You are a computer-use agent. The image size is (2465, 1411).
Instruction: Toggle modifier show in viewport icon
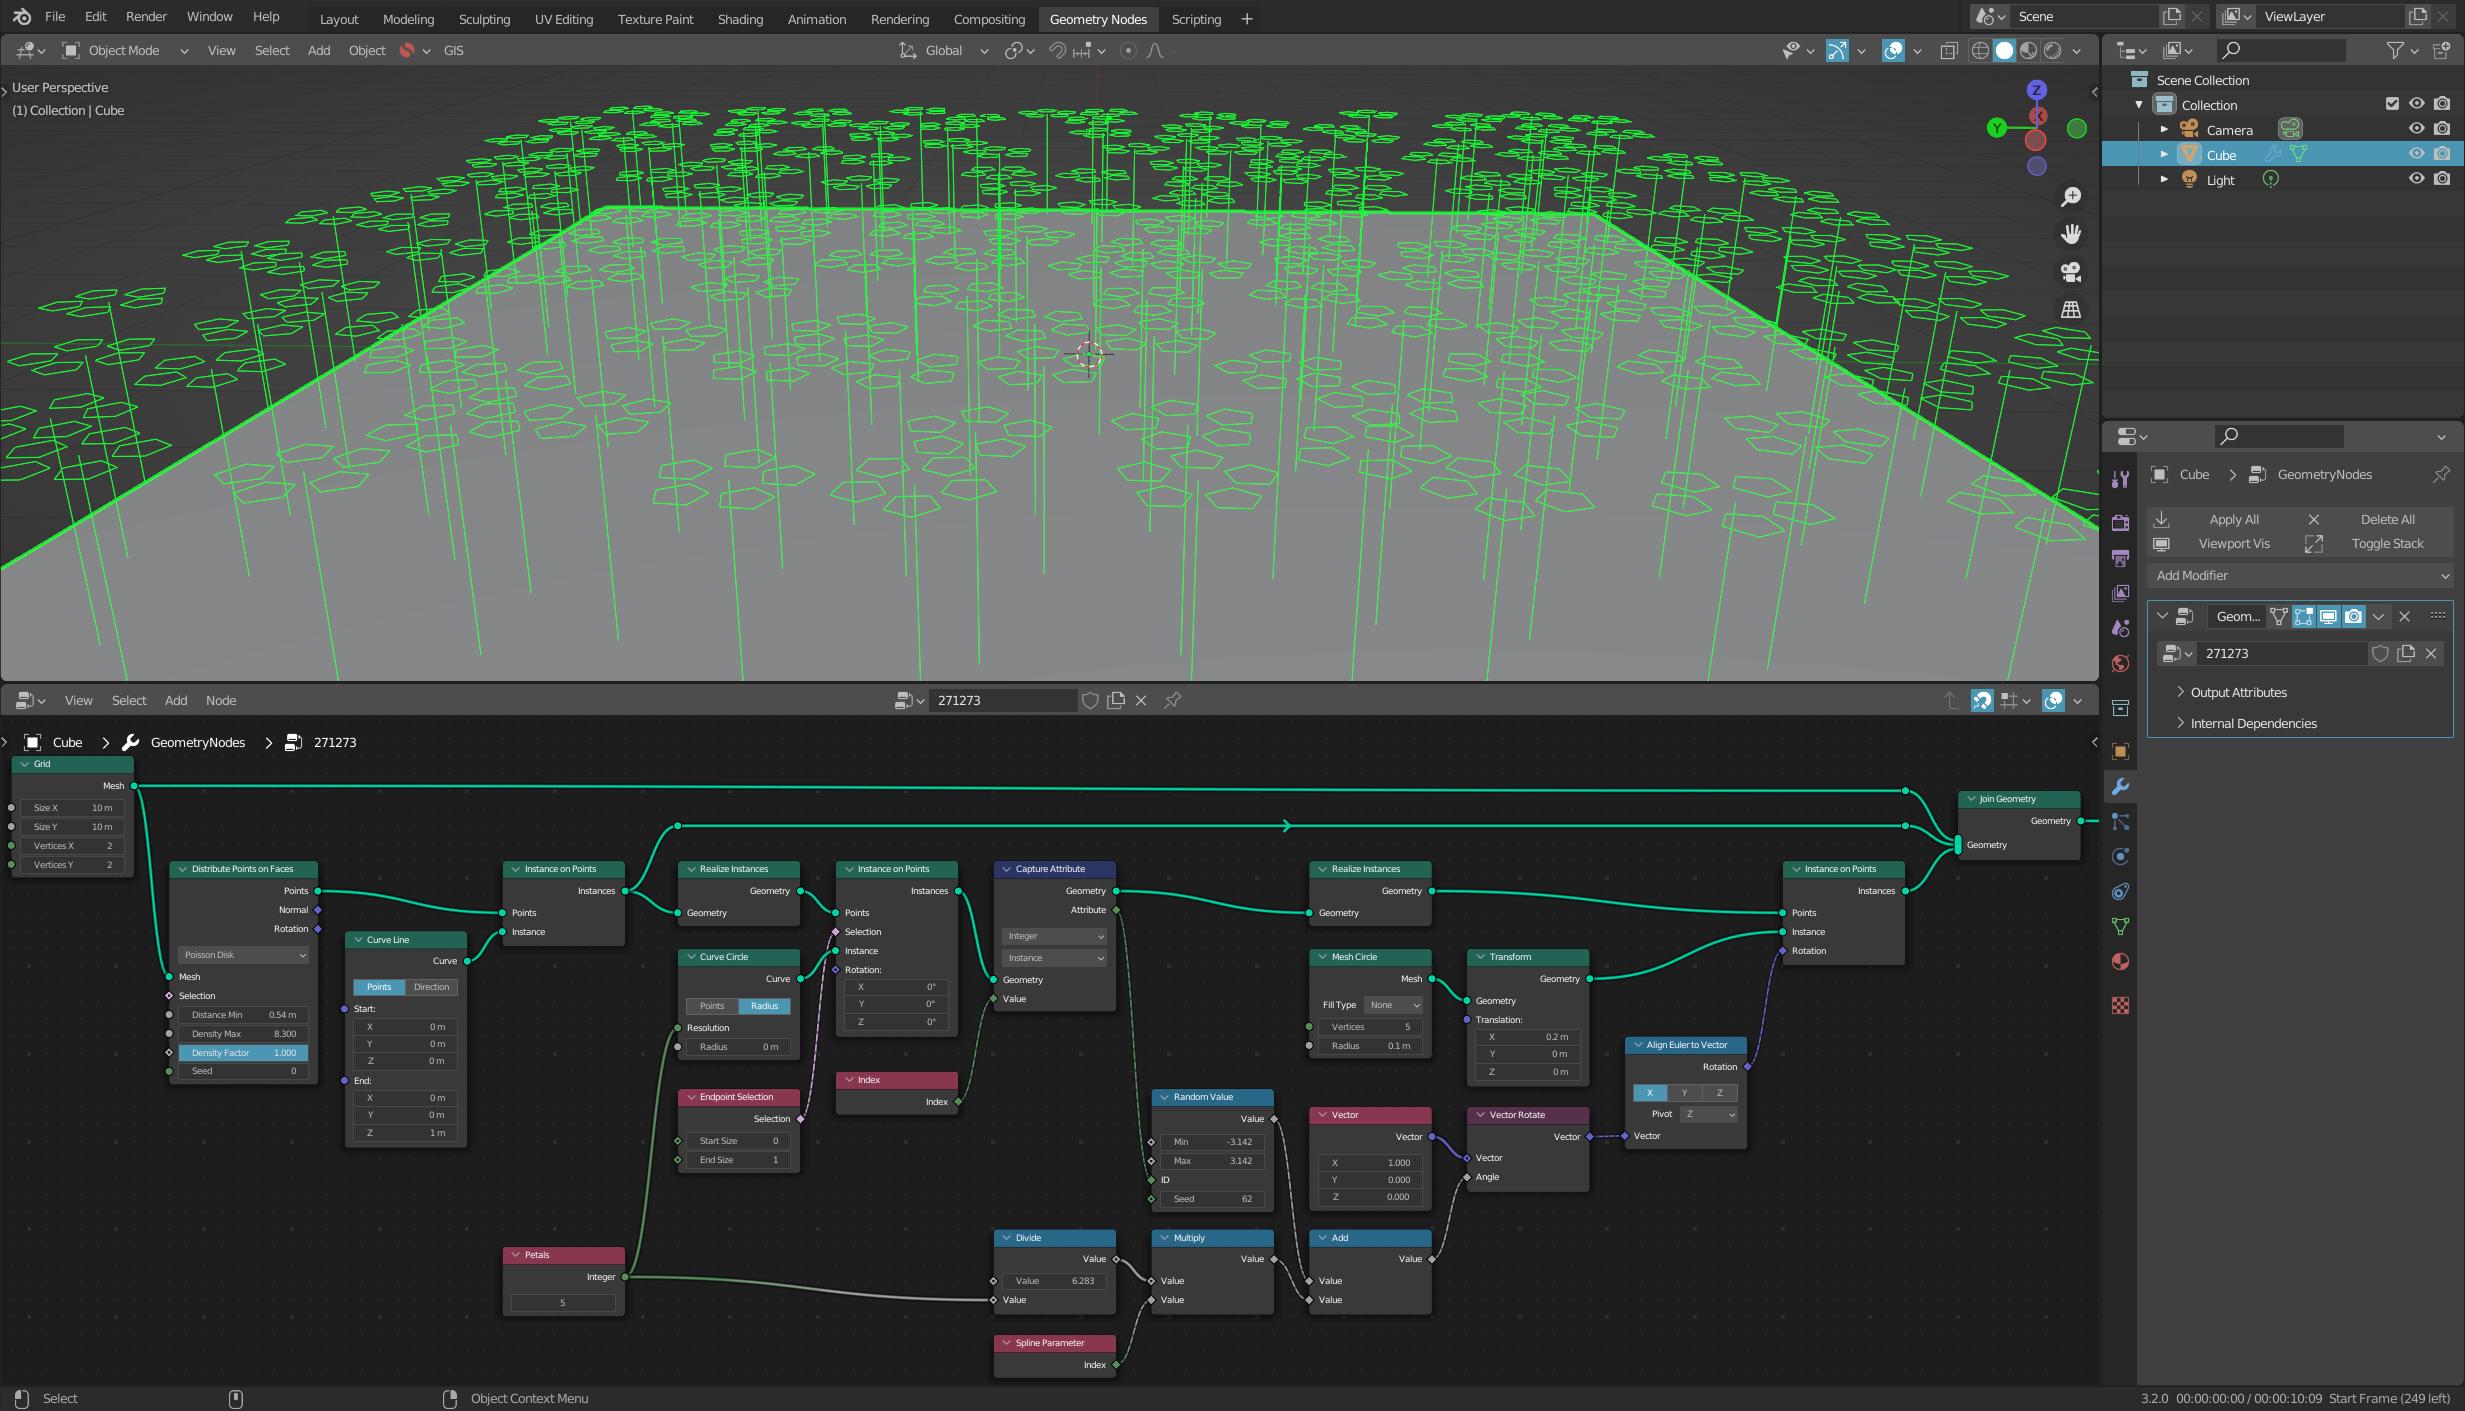pos(2328,616)
